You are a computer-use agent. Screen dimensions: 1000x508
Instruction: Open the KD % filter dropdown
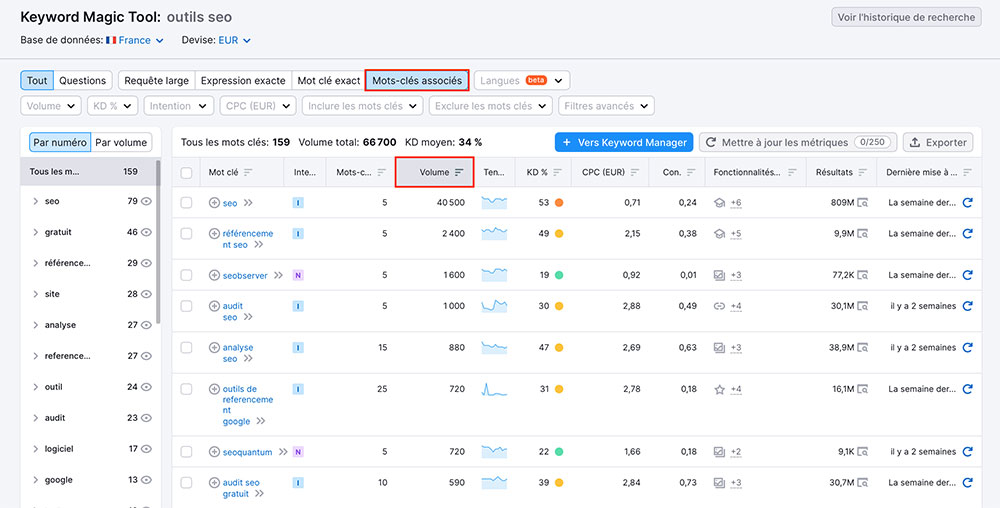coord(112,106)
